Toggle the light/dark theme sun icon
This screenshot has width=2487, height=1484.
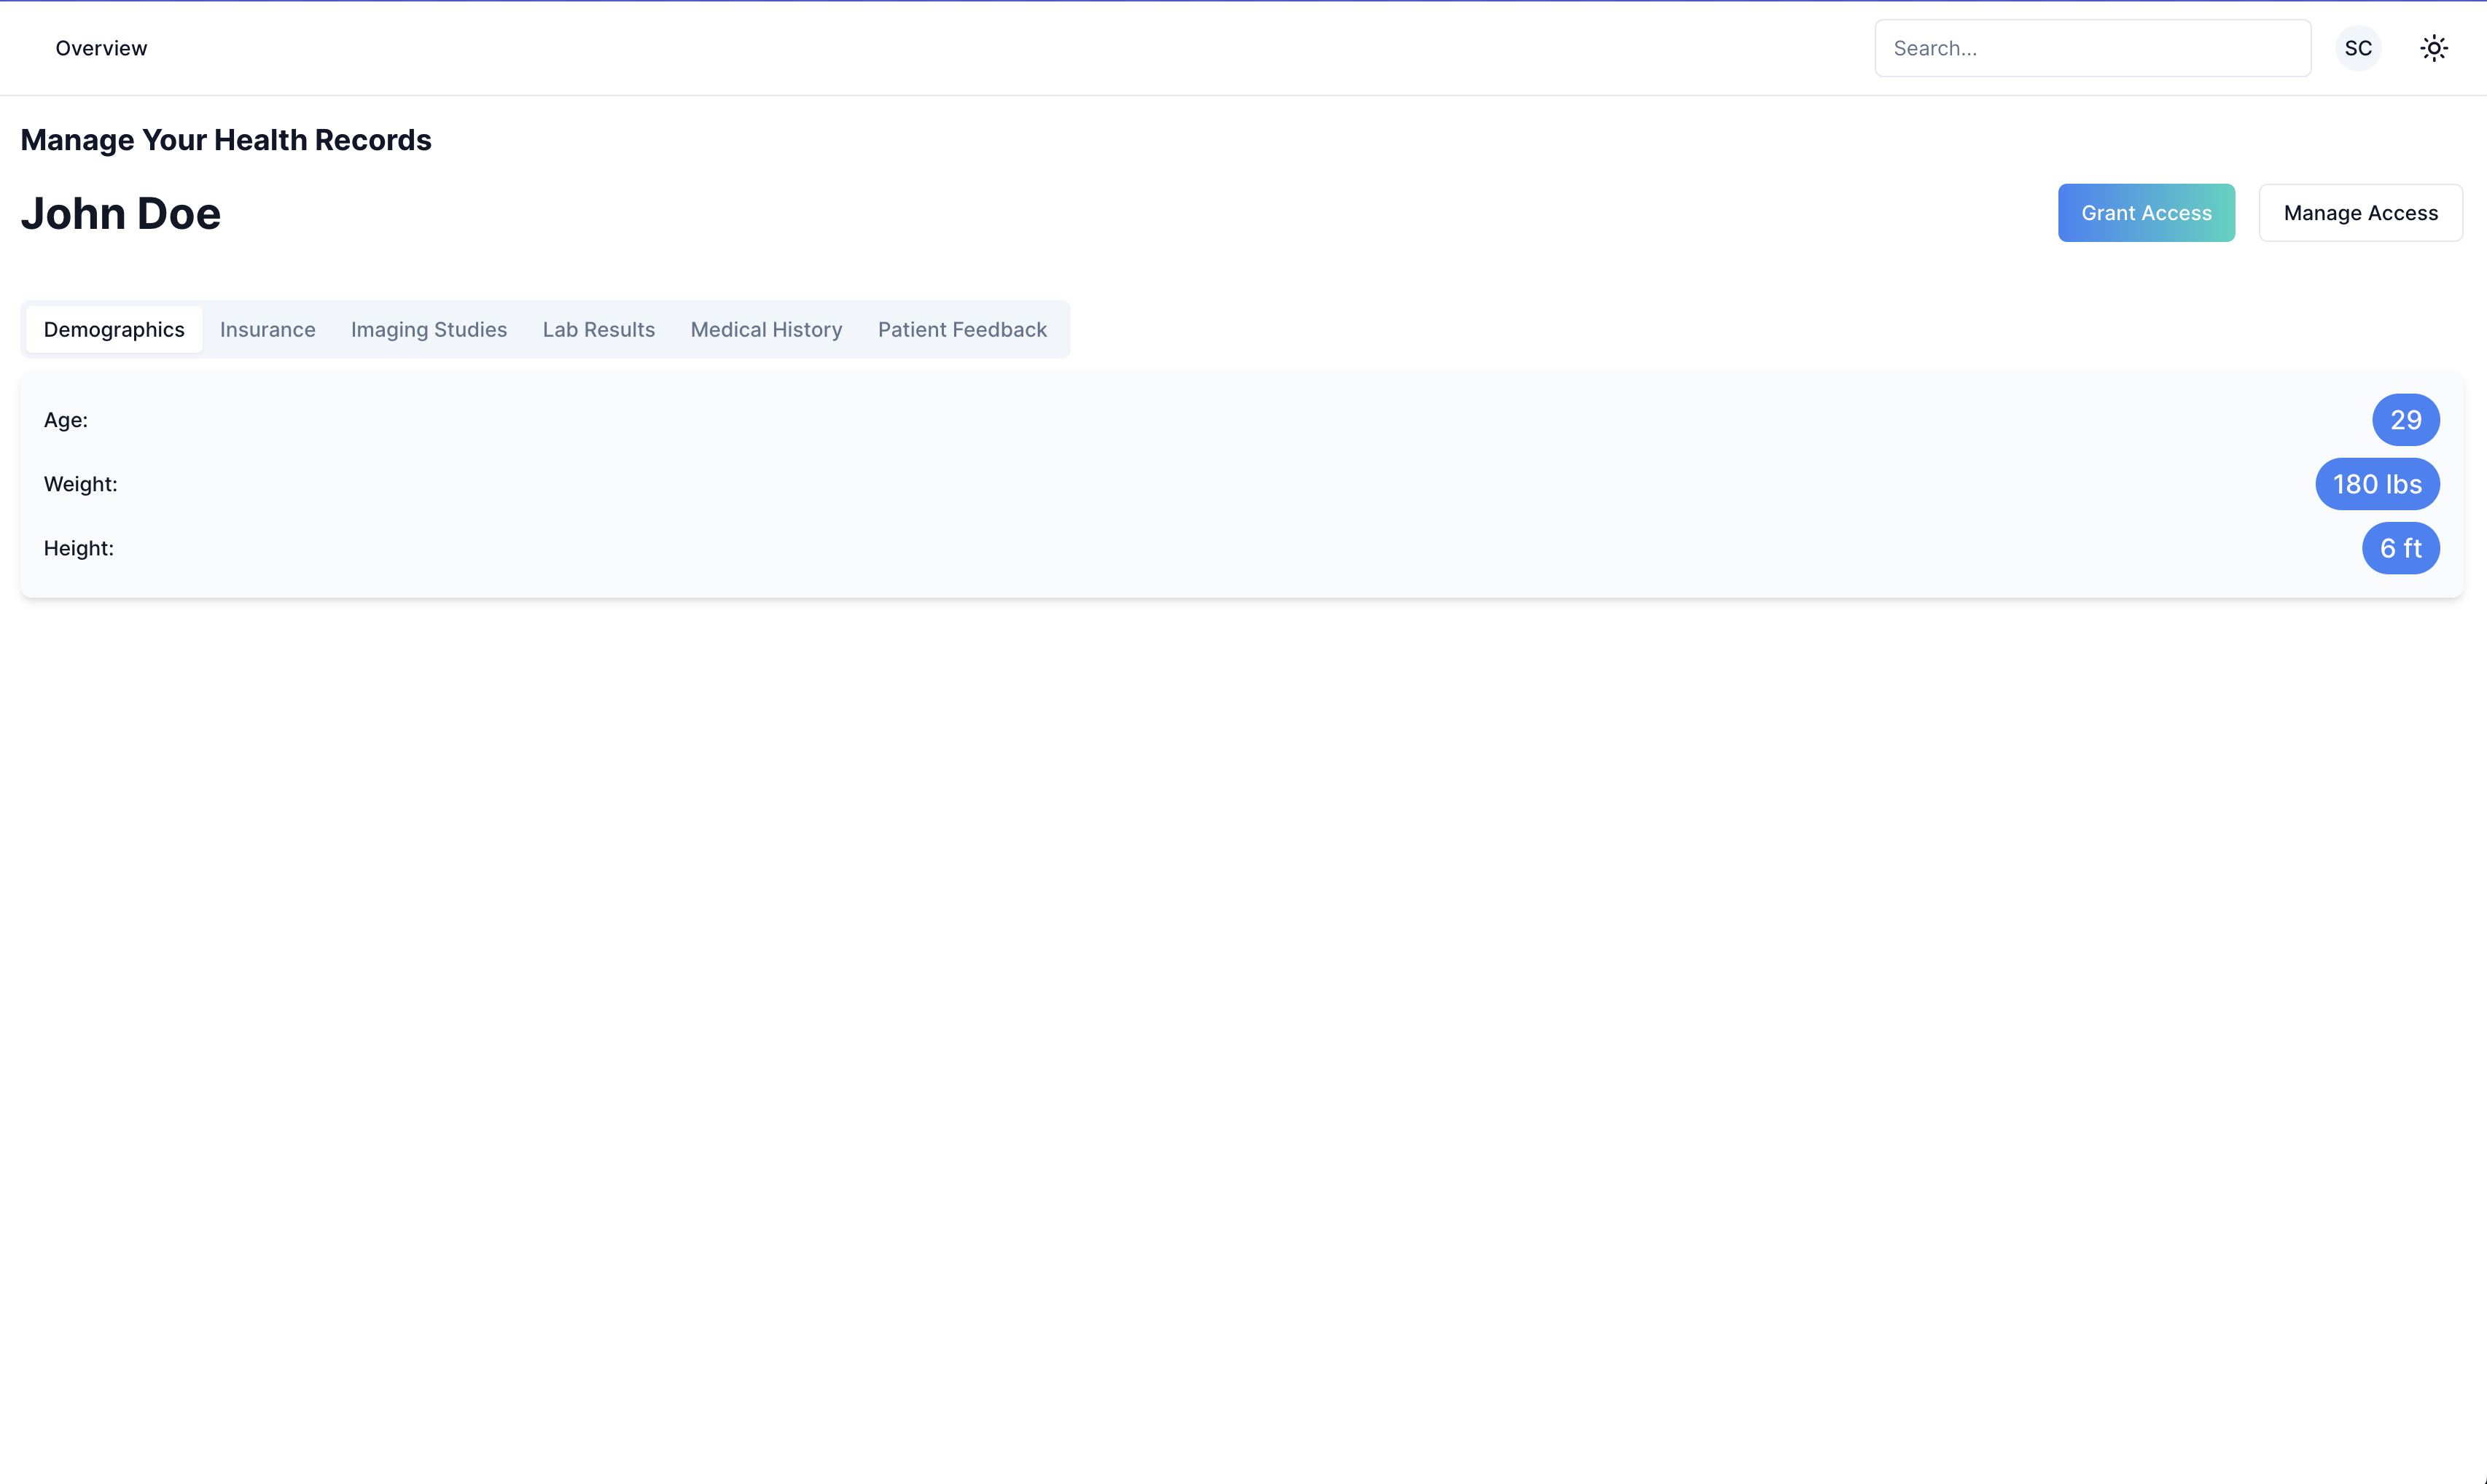pos(2433,48)
